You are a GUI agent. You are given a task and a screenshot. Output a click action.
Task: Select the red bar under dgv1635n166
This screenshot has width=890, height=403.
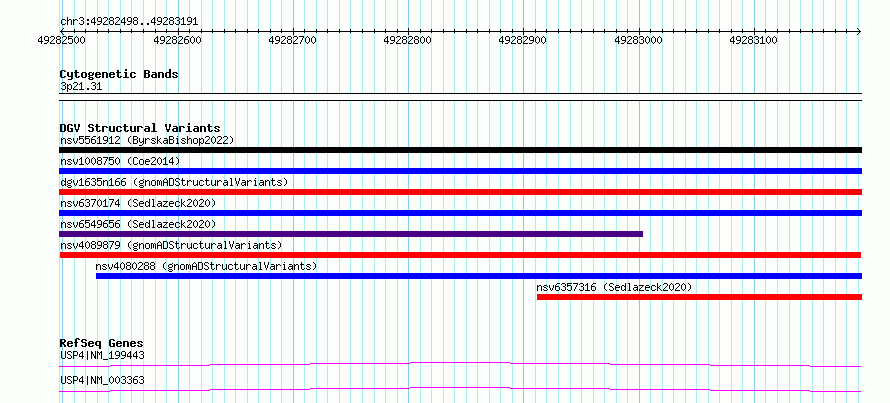click(460, 192)
